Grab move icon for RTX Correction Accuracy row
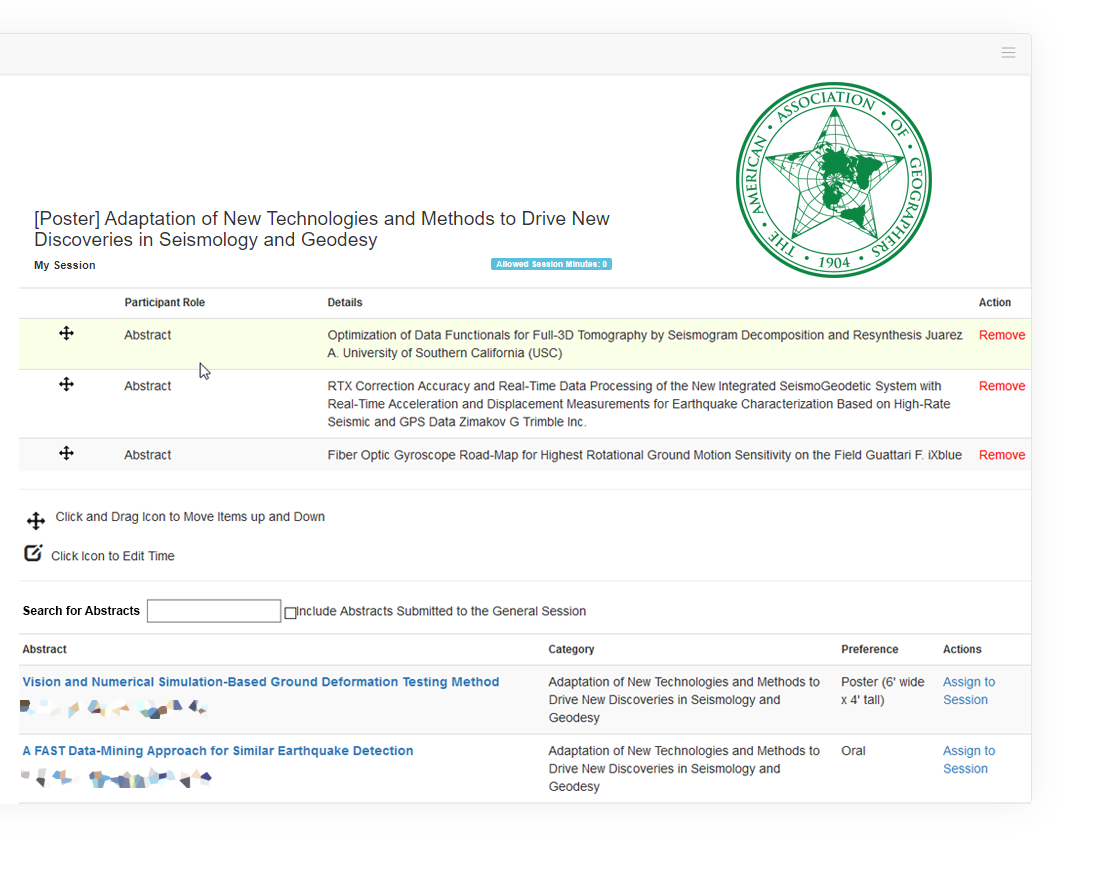Screen dimensions: 1102x885 (x=66, y=384)
